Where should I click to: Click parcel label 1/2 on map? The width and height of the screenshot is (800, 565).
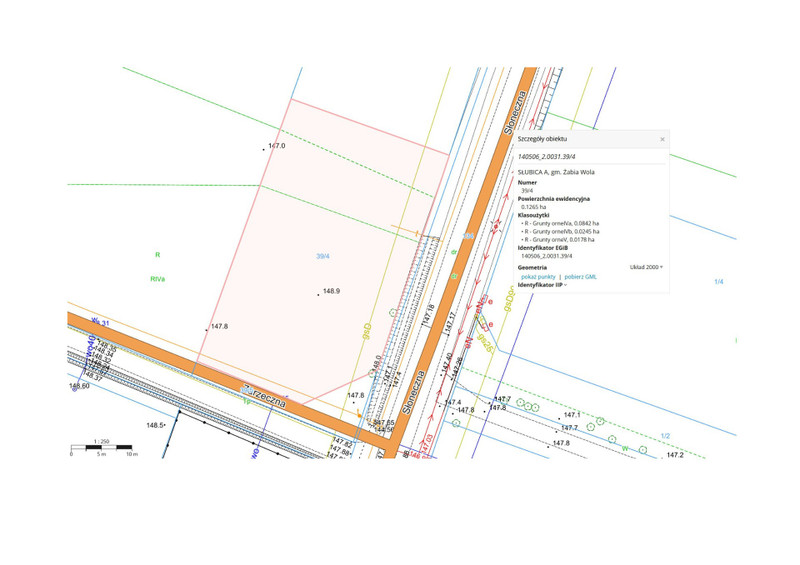click(665, 436)
